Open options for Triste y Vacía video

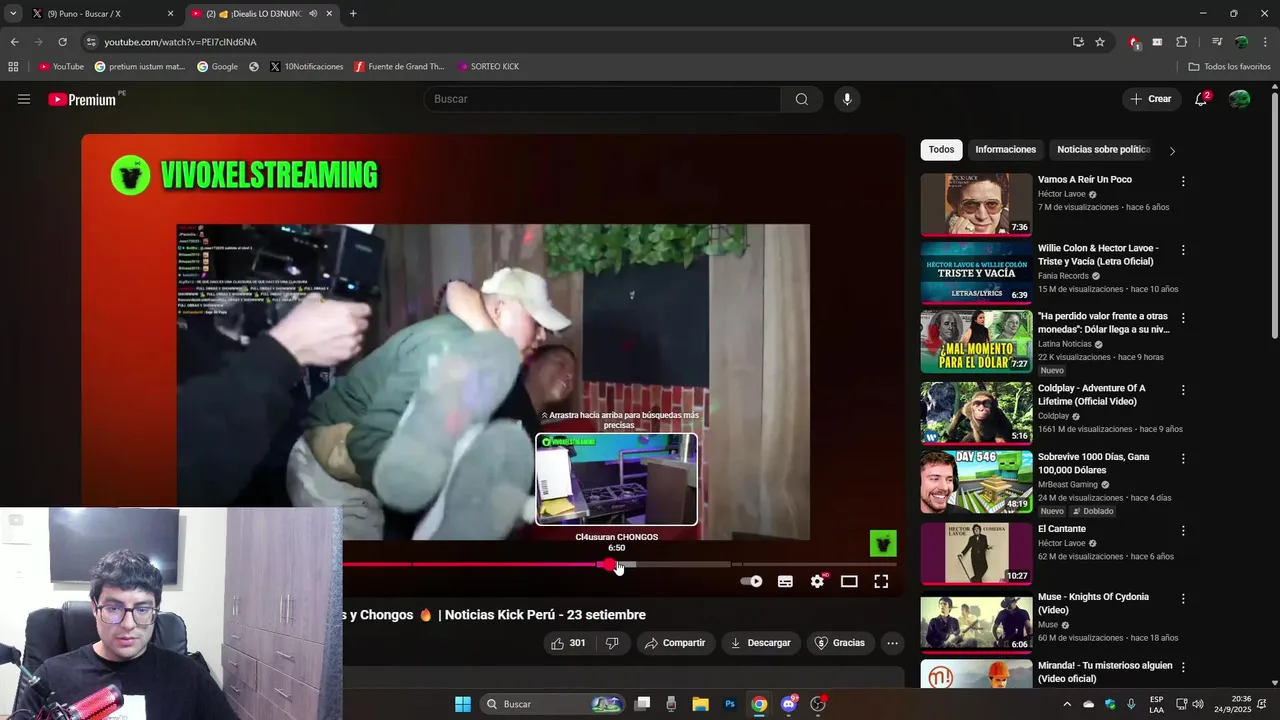(x=1183, y=250)
